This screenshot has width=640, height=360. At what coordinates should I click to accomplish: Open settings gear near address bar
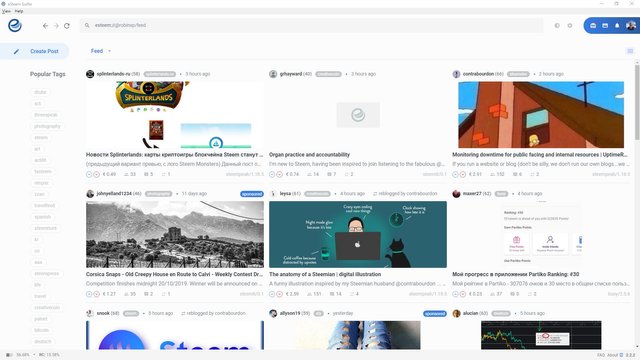pos(570,25)
